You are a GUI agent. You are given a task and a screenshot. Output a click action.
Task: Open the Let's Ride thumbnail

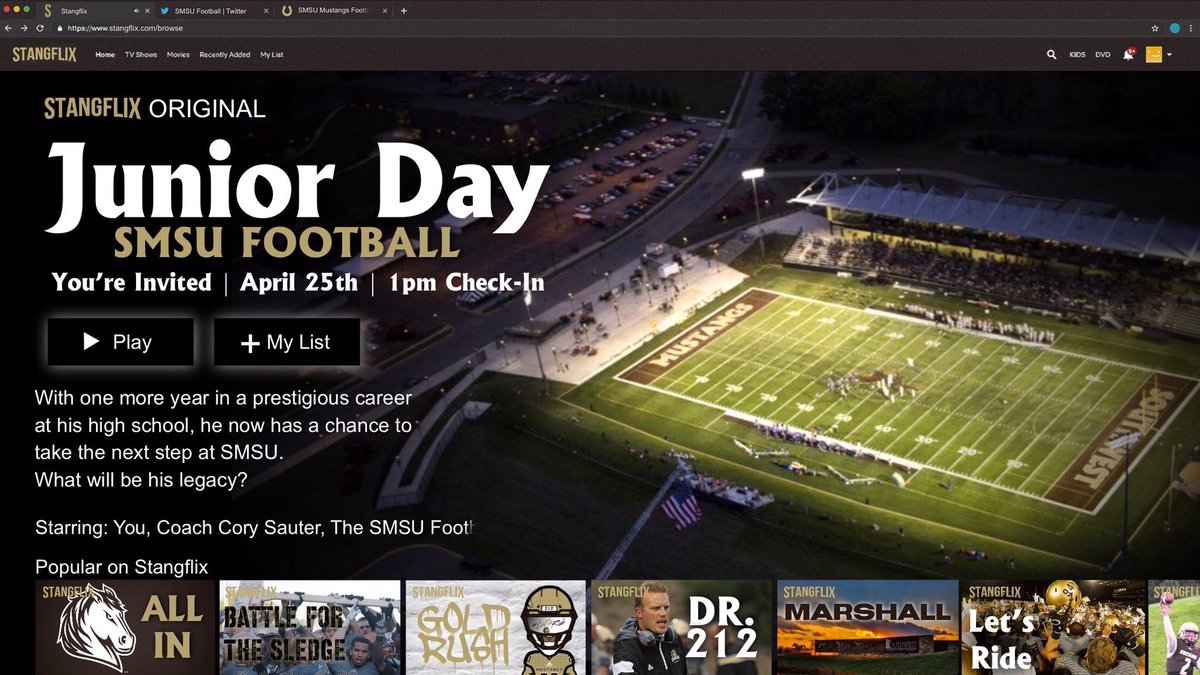(1051, 628)
